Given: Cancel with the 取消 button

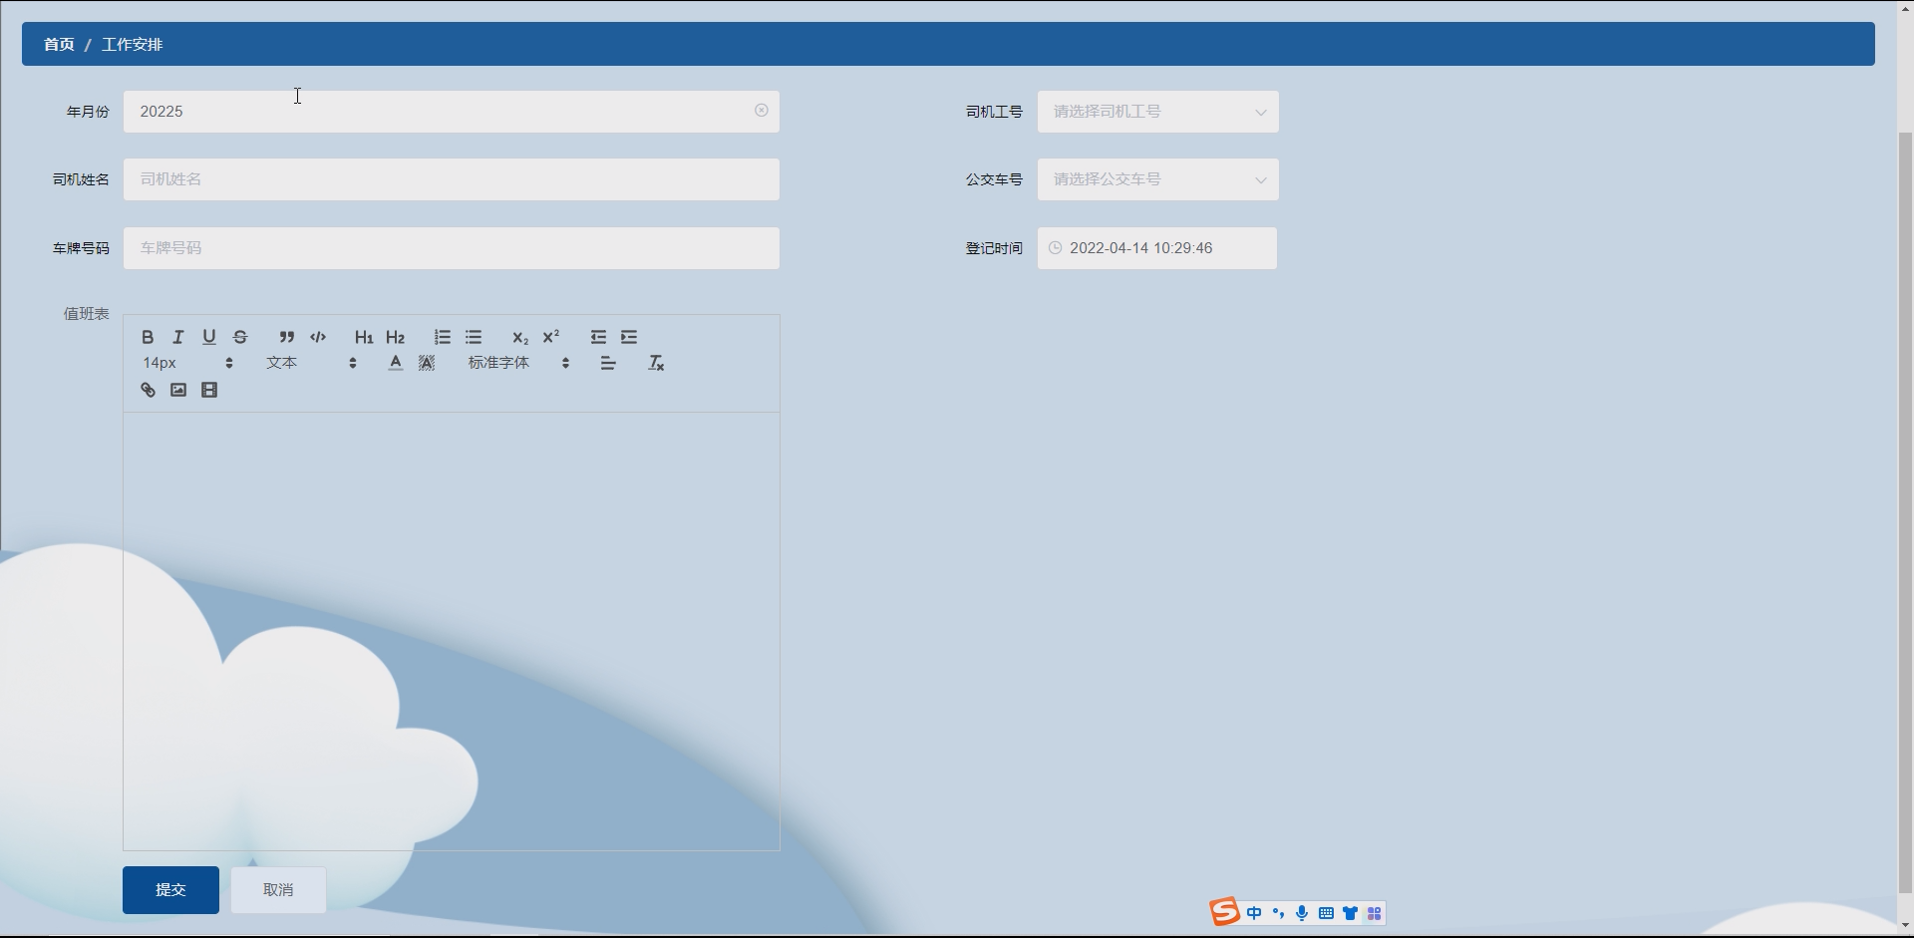Looking at the screenshot, I should [x=278, y=890].
